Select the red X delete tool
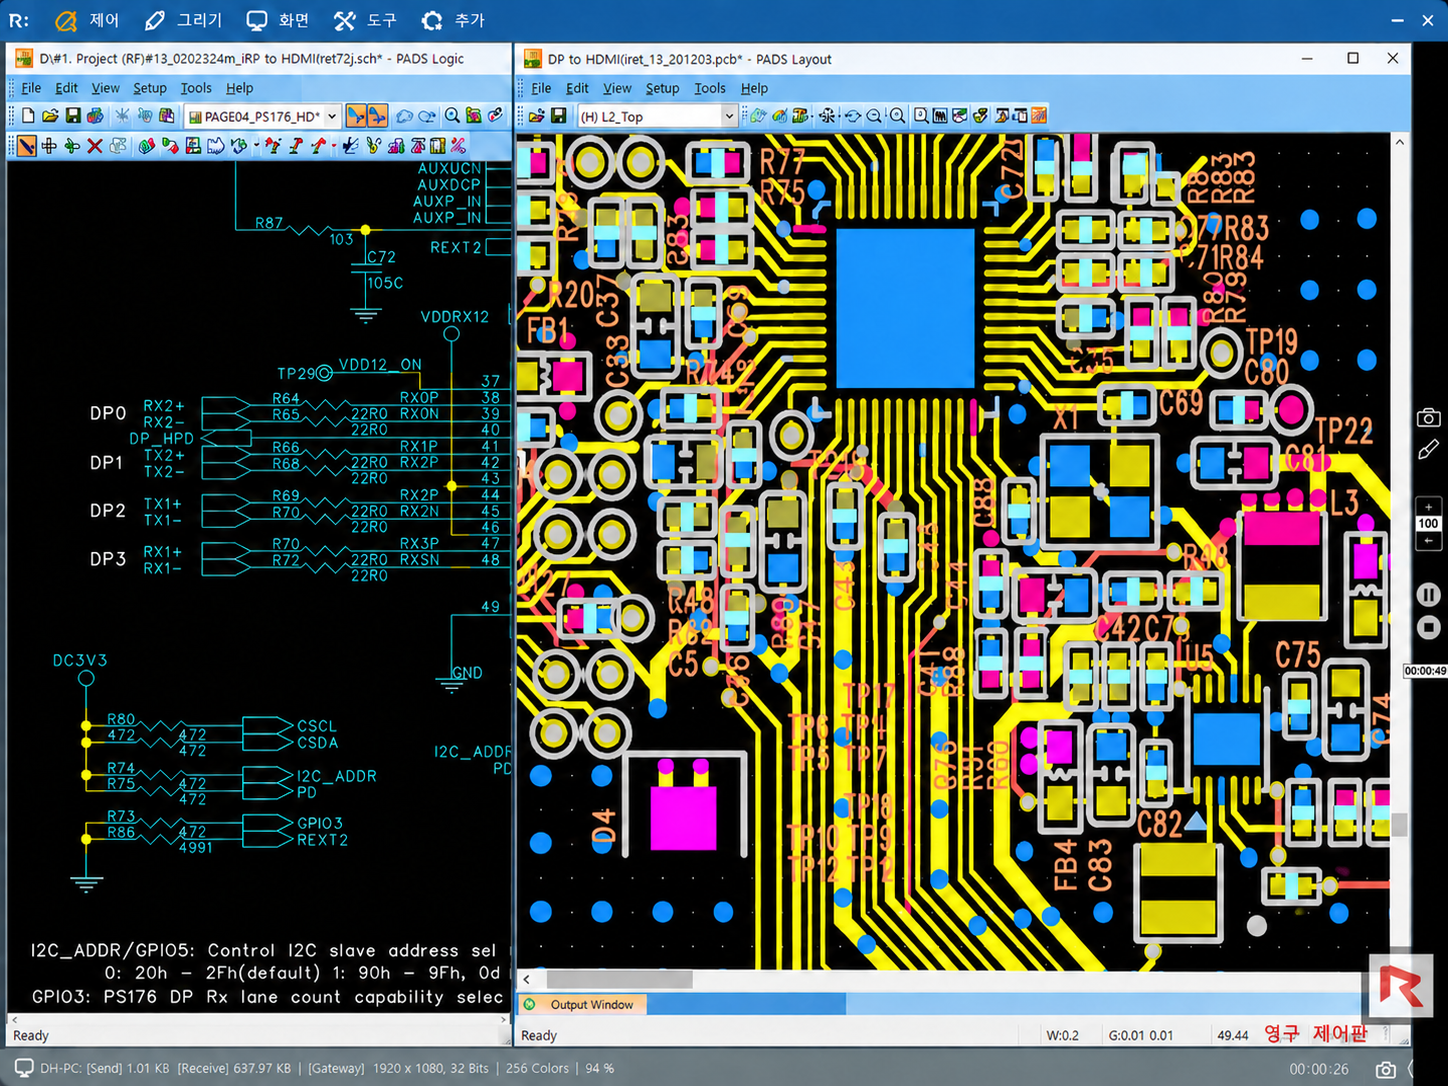Image resolution: width=1448 pixels, height=1086 pixels. [x=95, y=146]
